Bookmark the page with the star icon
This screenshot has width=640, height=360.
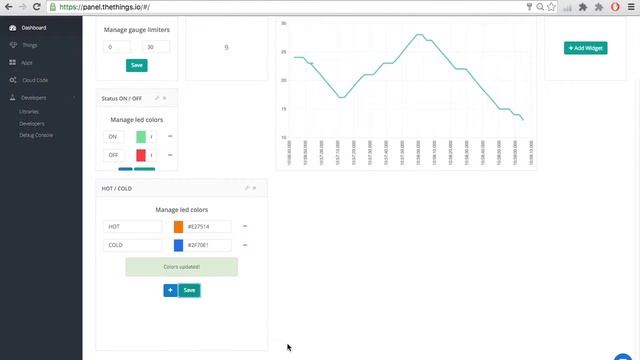[x=551, y=7]
